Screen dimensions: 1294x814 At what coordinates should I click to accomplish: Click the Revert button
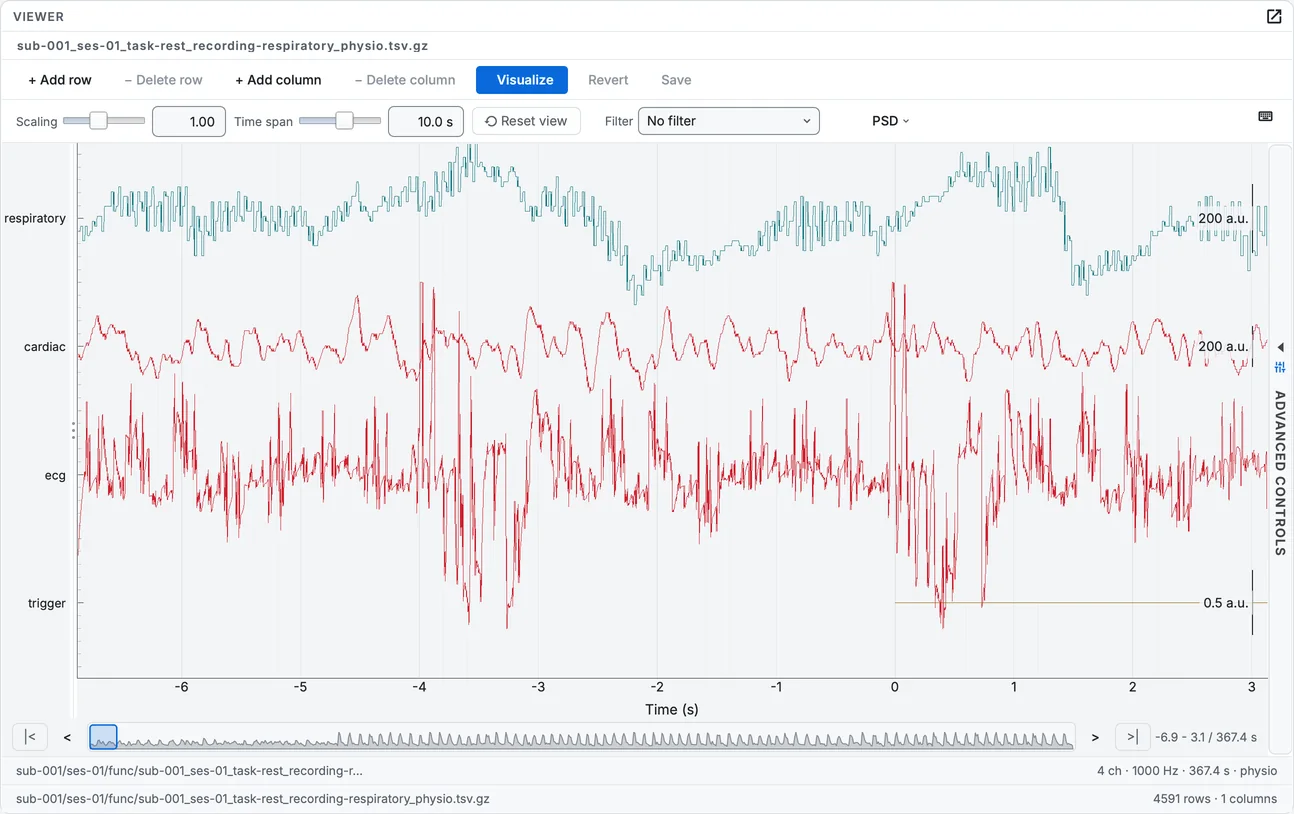(608, 80)
